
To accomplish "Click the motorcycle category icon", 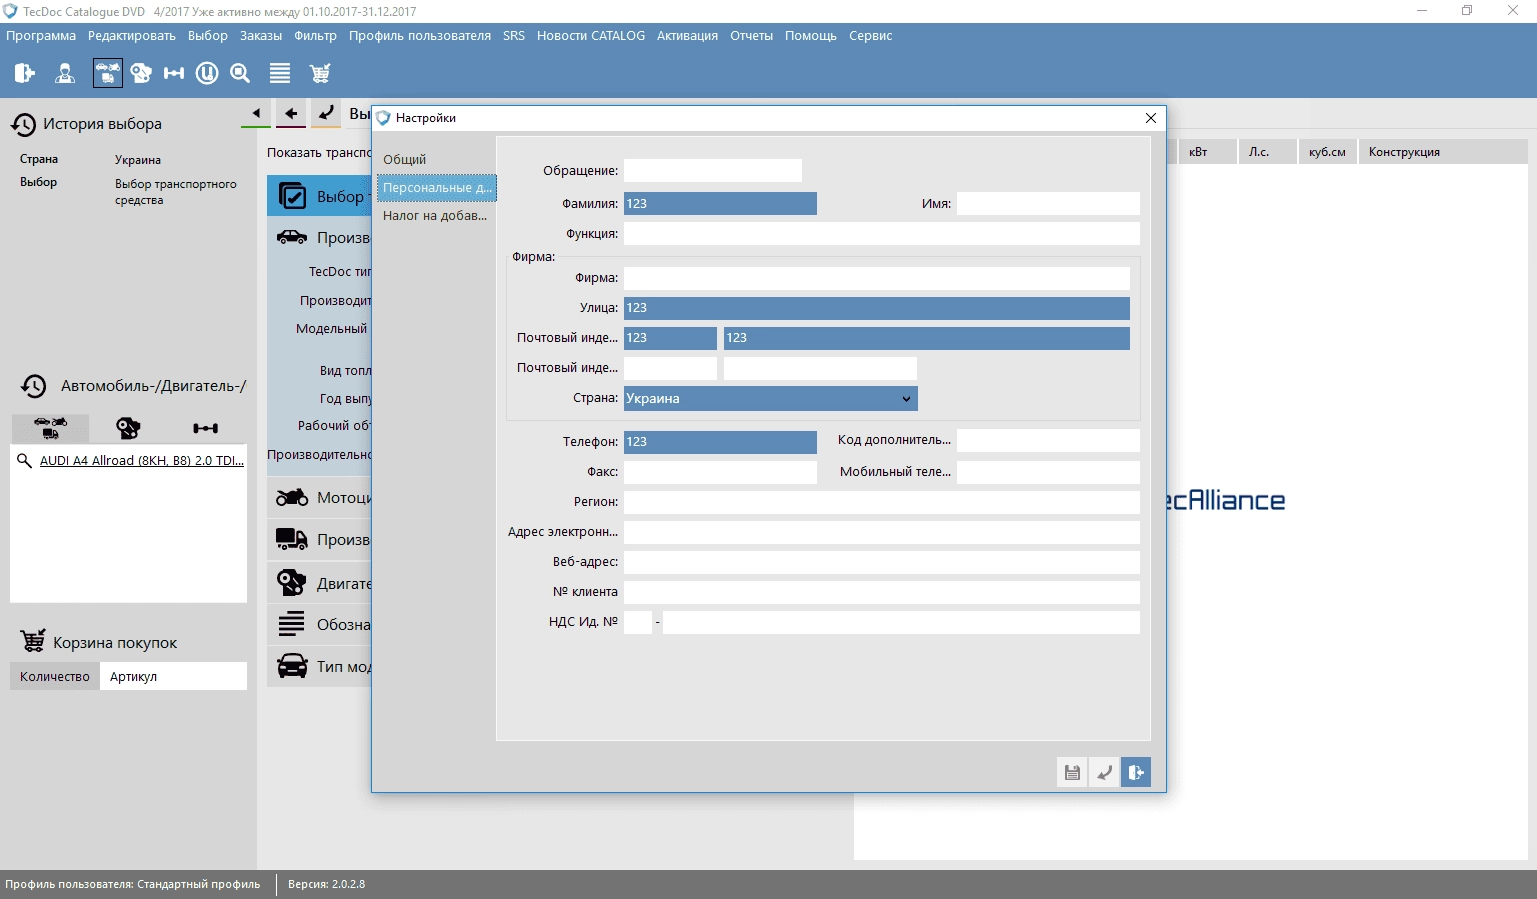I will (292, 497).
